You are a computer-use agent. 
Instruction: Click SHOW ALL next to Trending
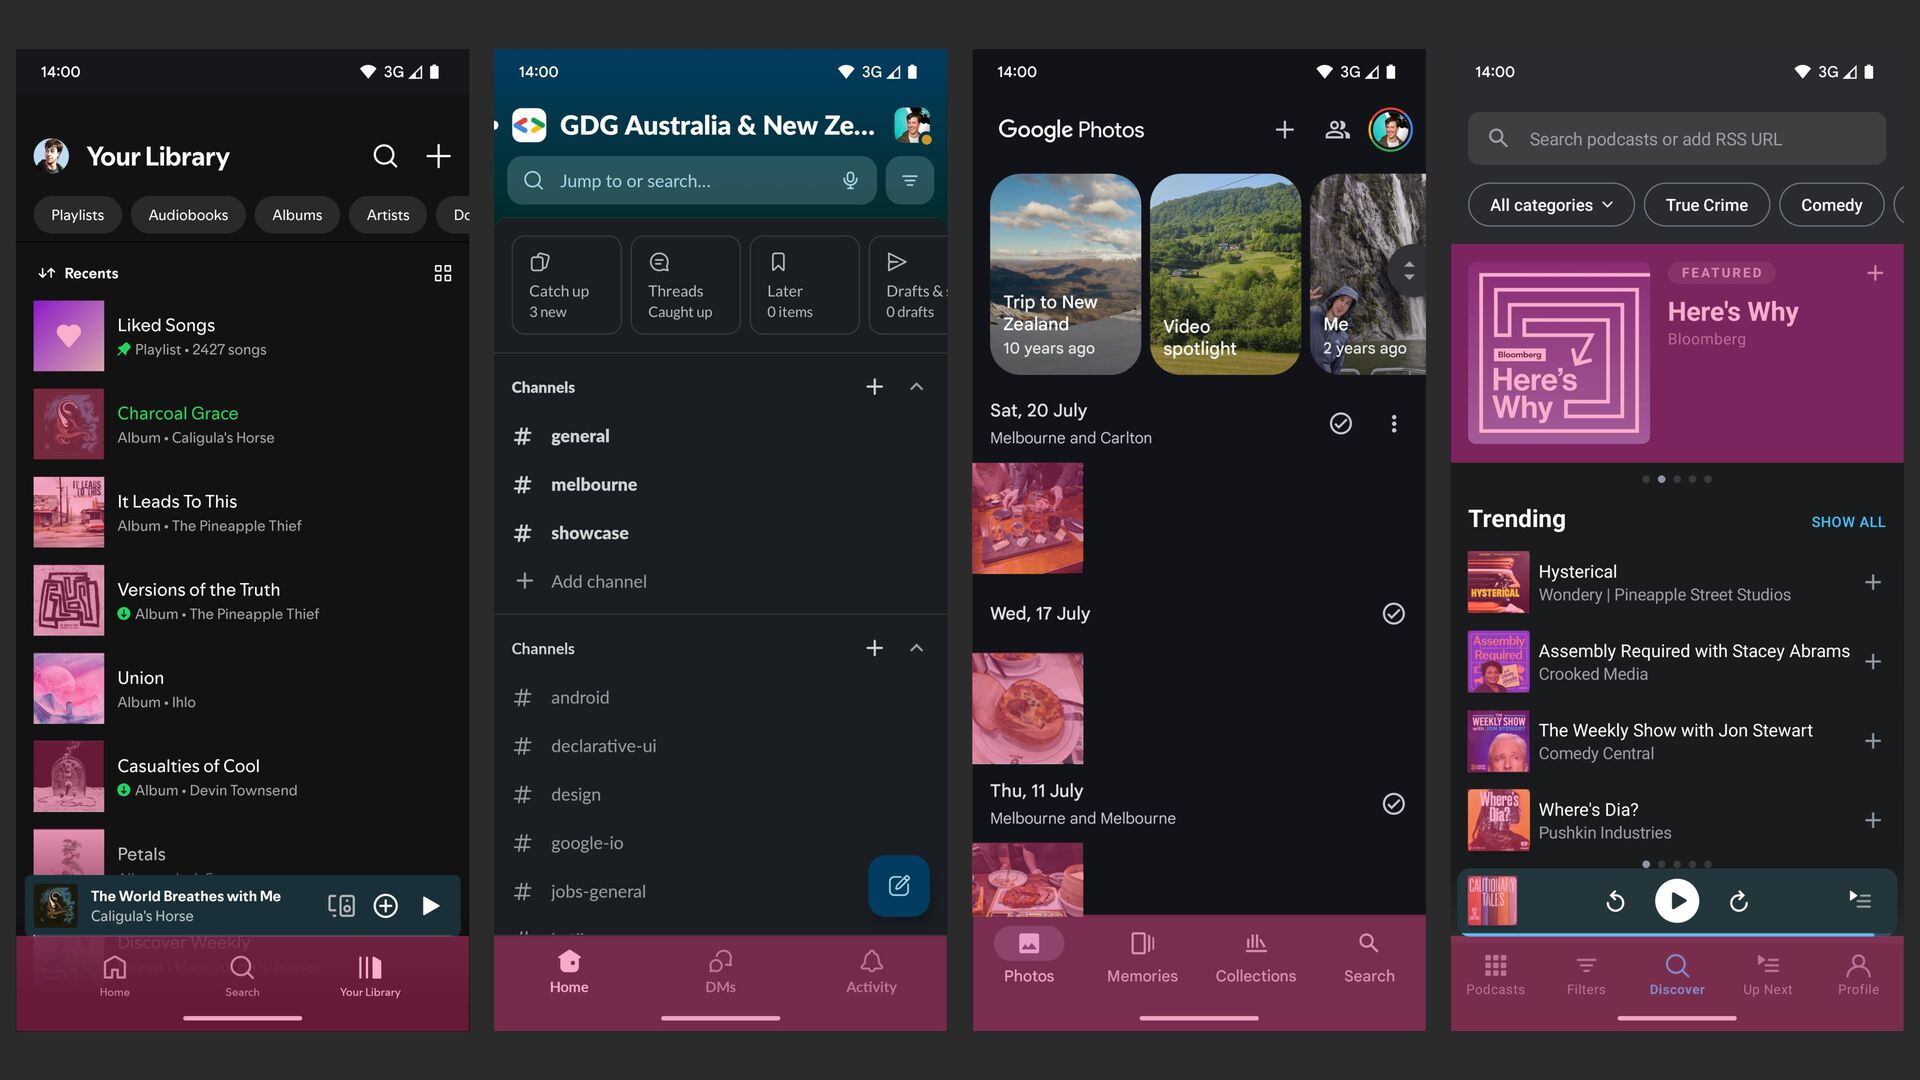pos(1847,522)
